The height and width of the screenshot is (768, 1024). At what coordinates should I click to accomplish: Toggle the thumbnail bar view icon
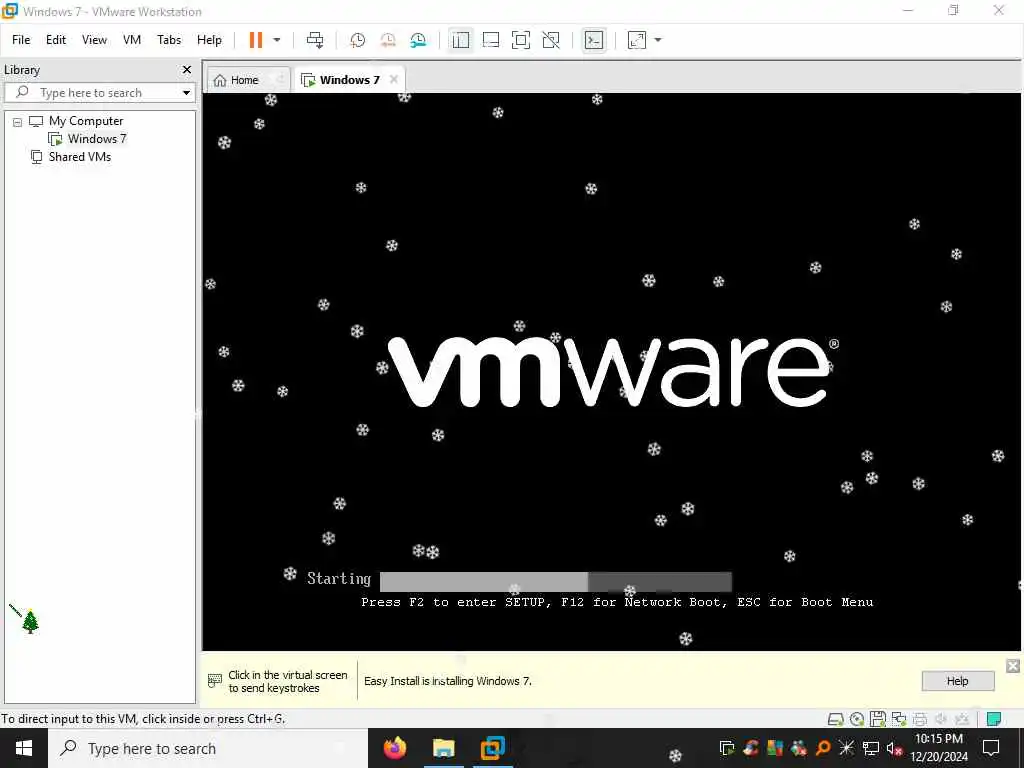(490, 40)
